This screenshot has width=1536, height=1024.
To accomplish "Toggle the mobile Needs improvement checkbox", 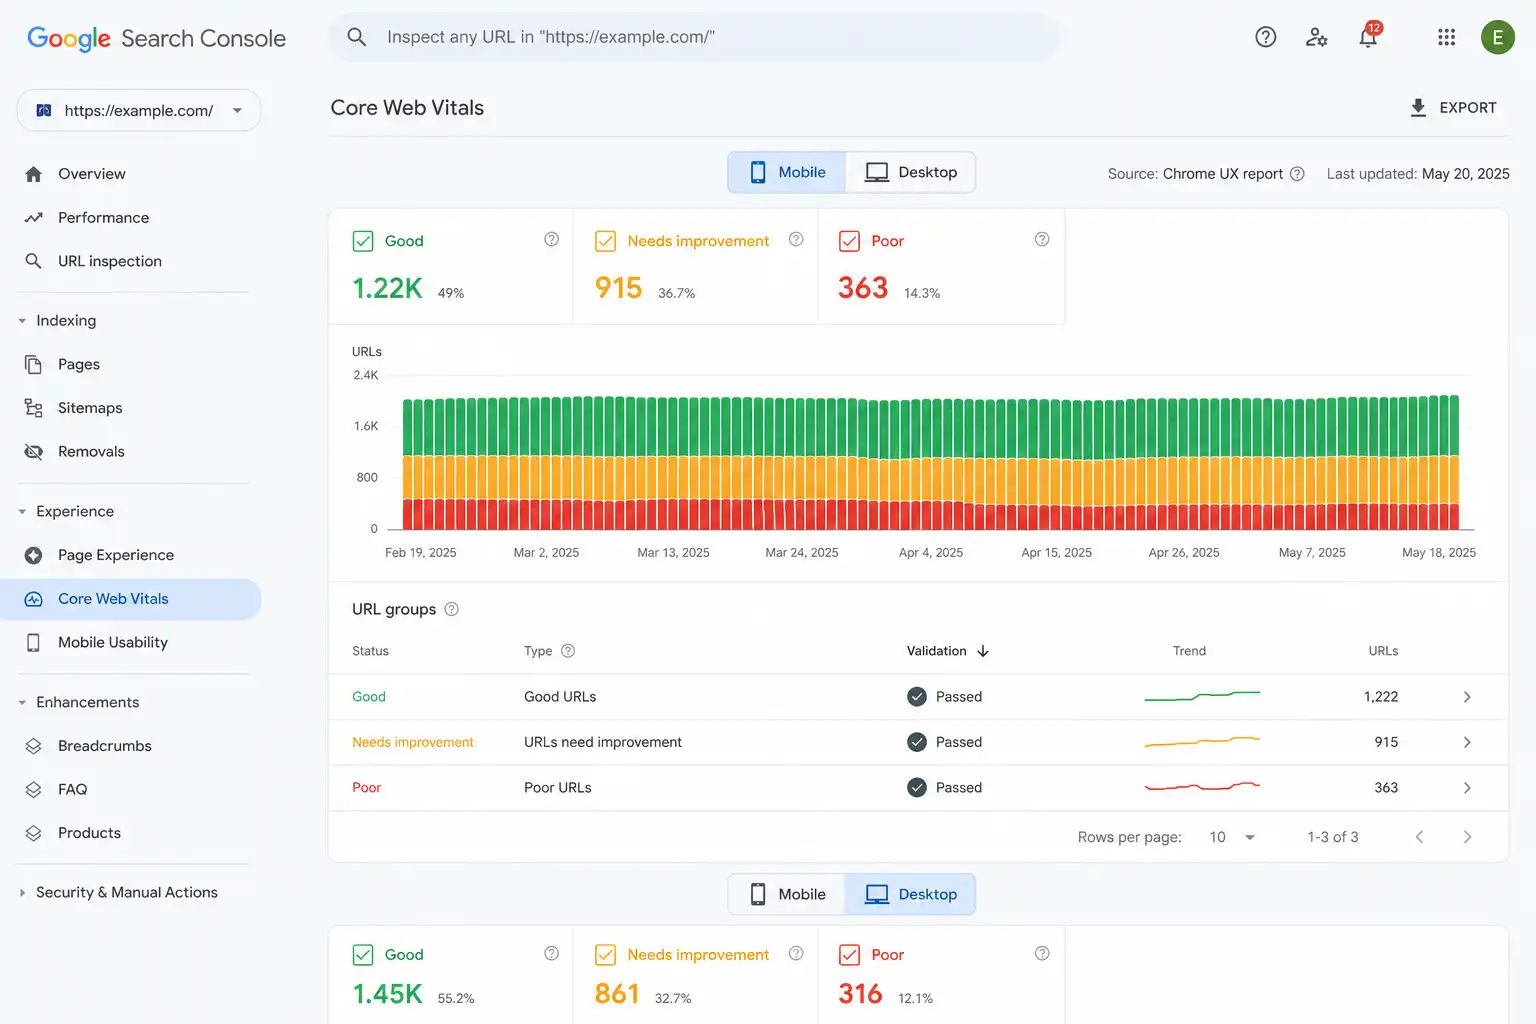I will 605,241.
